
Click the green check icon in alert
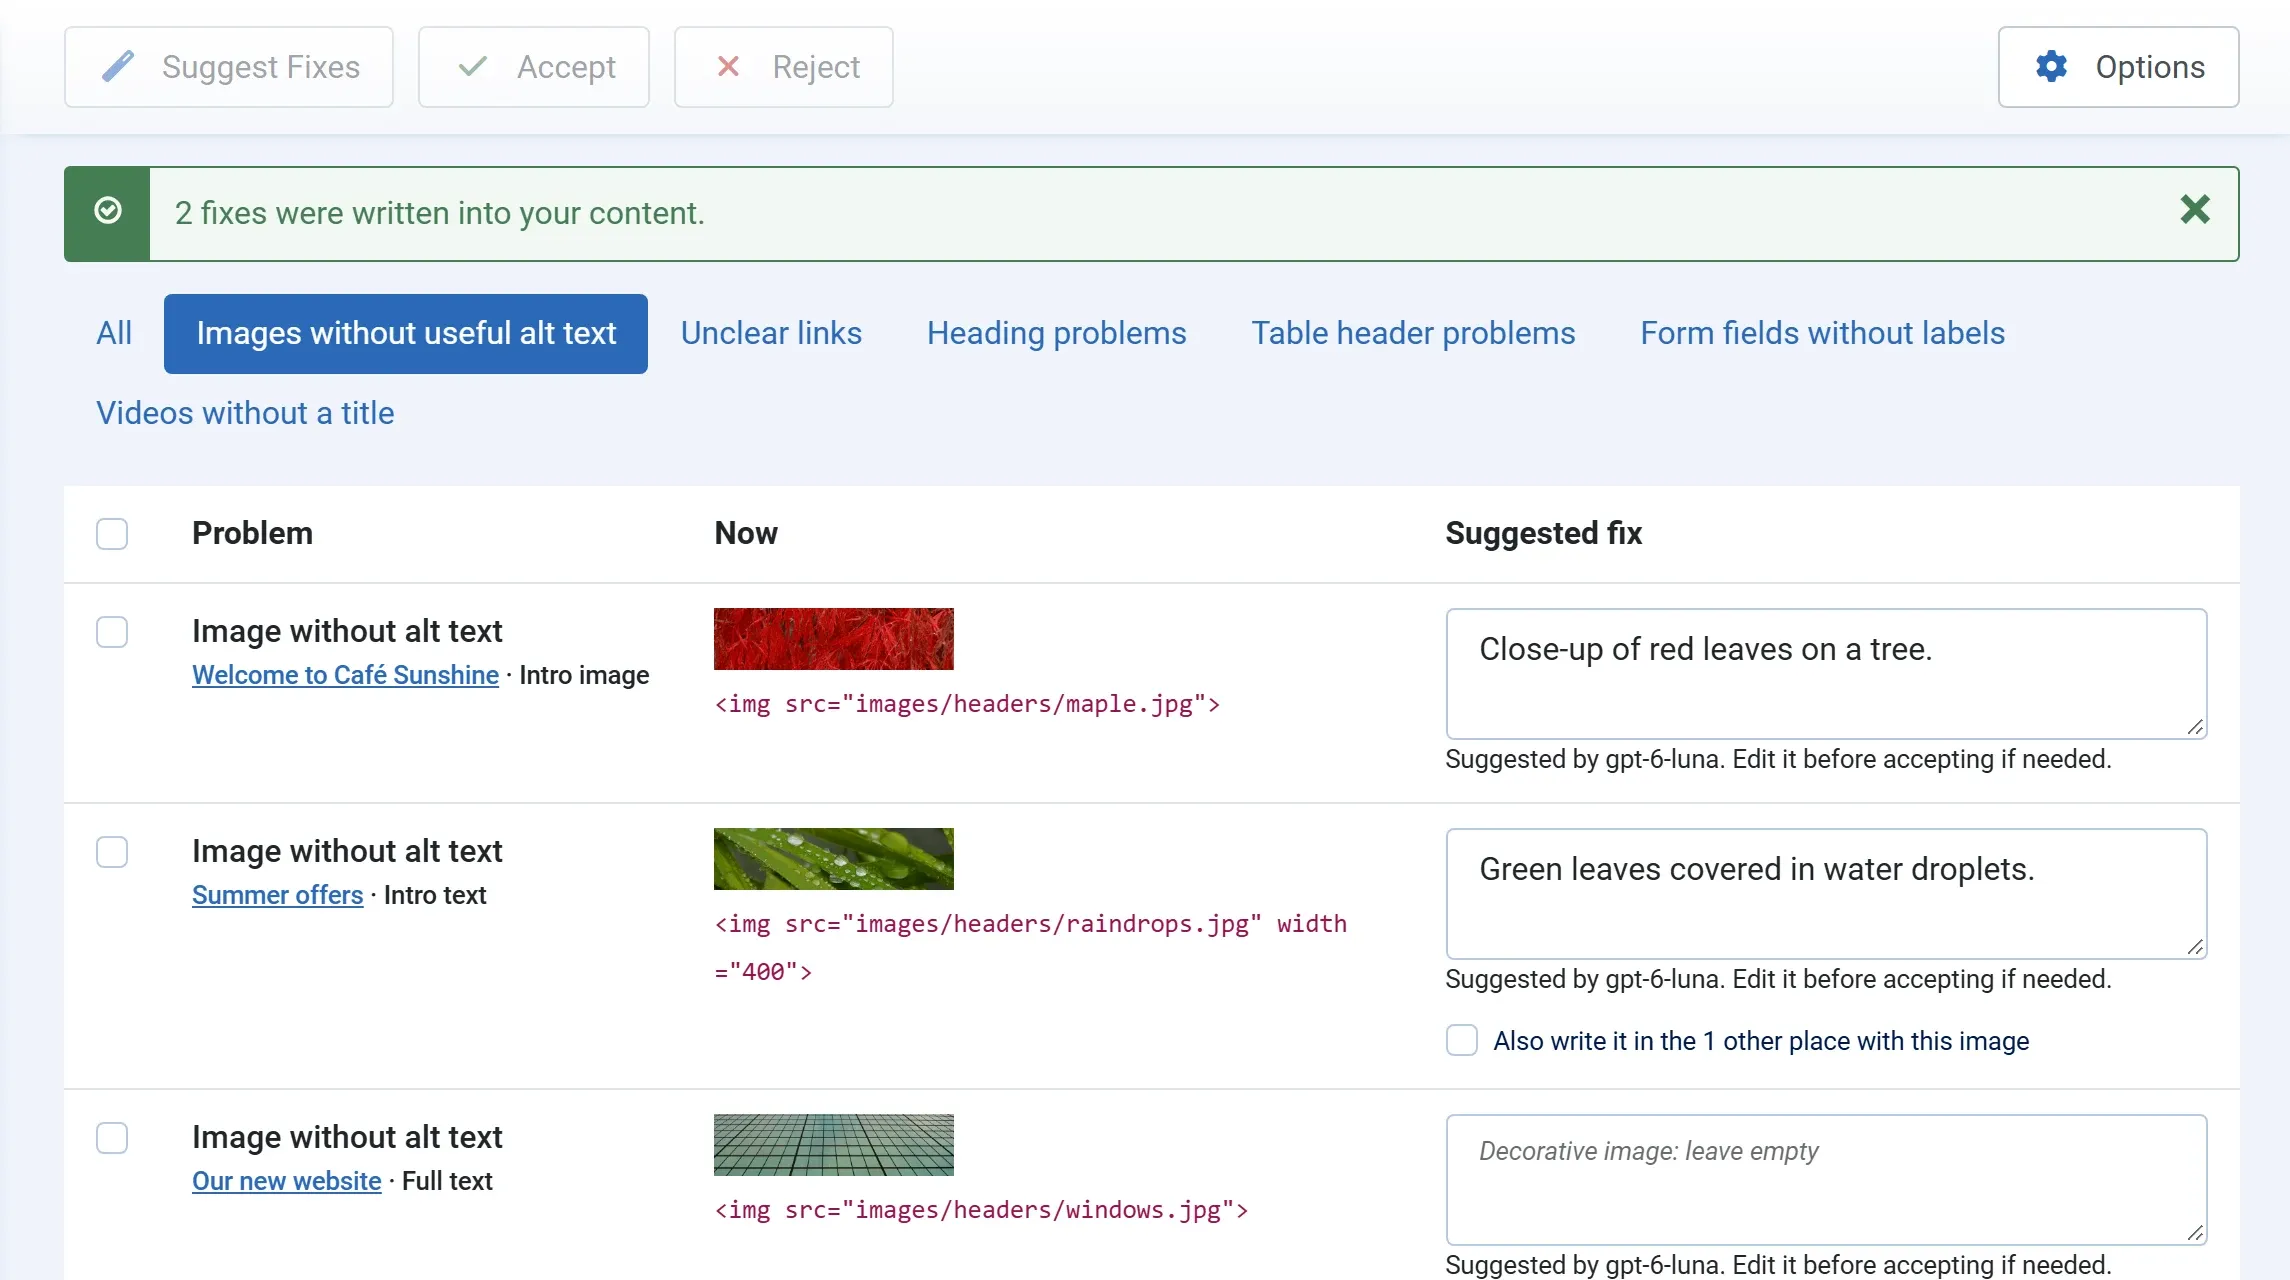coord(108,211)
